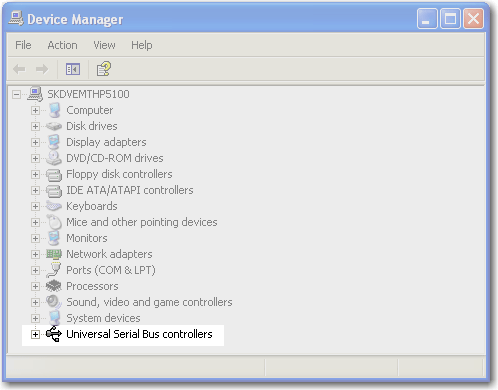
Task: Open the View menu
Action: (104, 45)
